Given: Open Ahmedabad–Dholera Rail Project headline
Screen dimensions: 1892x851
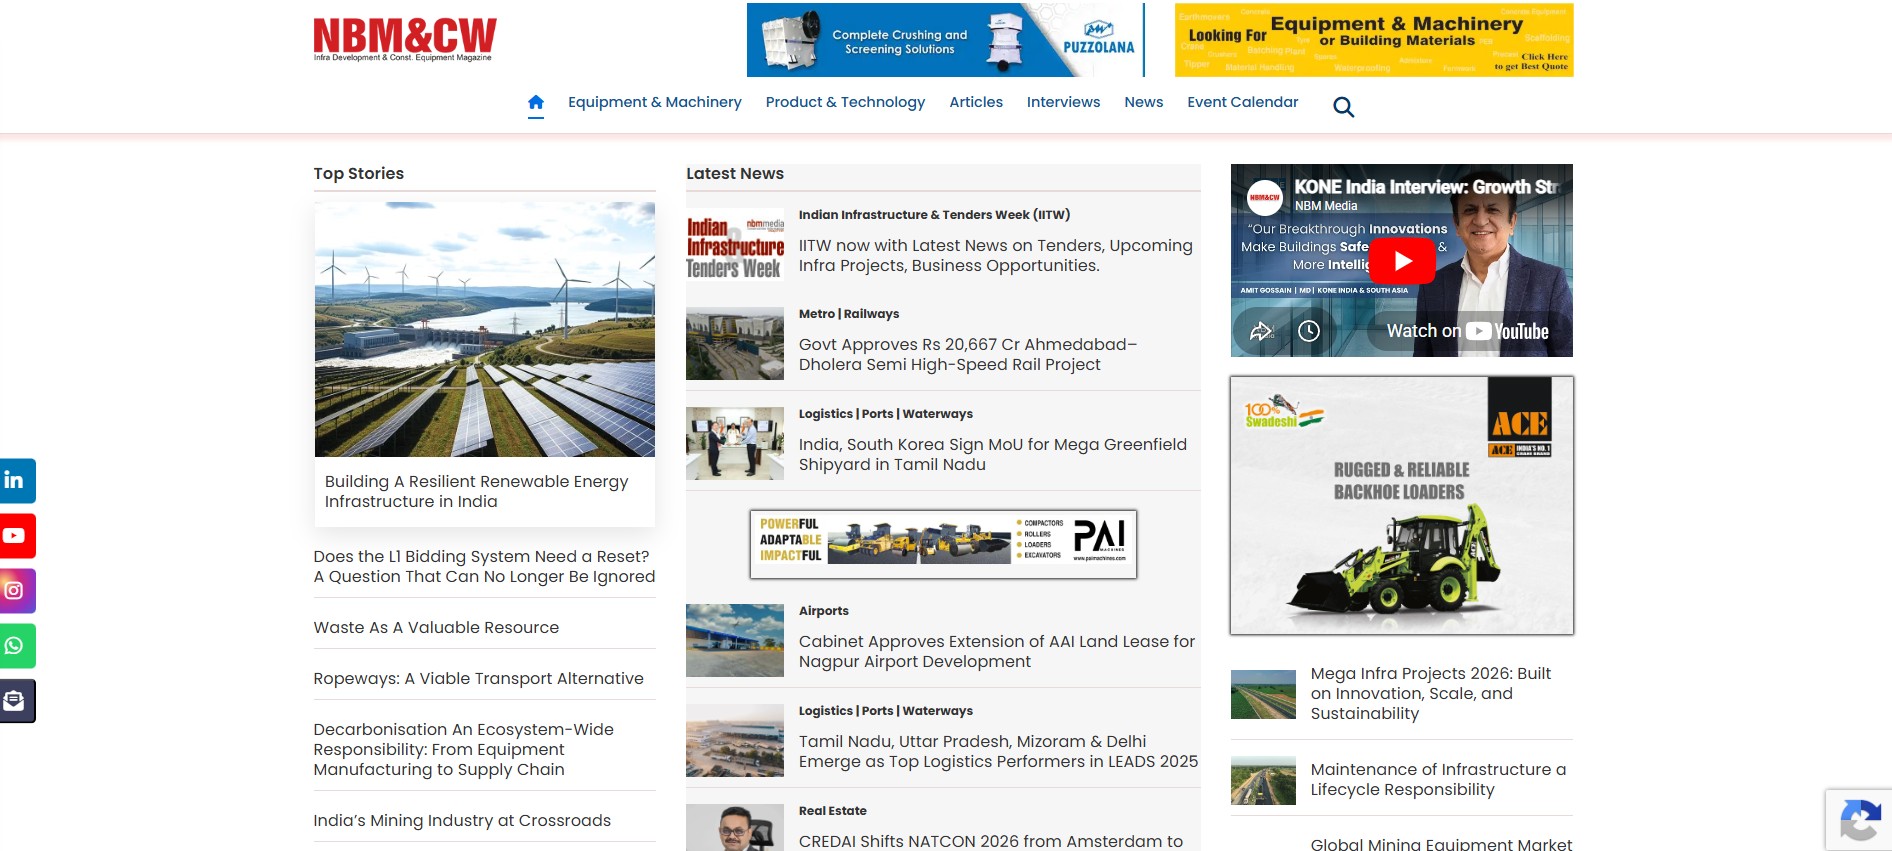Looking at the screenshot, I should tap(968, 355).
